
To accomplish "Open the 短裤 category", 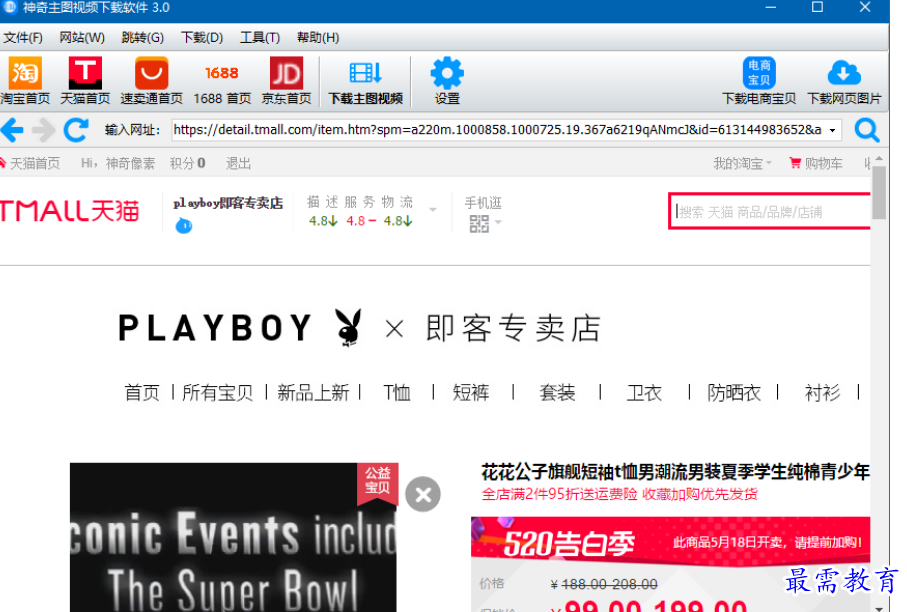I will click(x=471, y=393).
